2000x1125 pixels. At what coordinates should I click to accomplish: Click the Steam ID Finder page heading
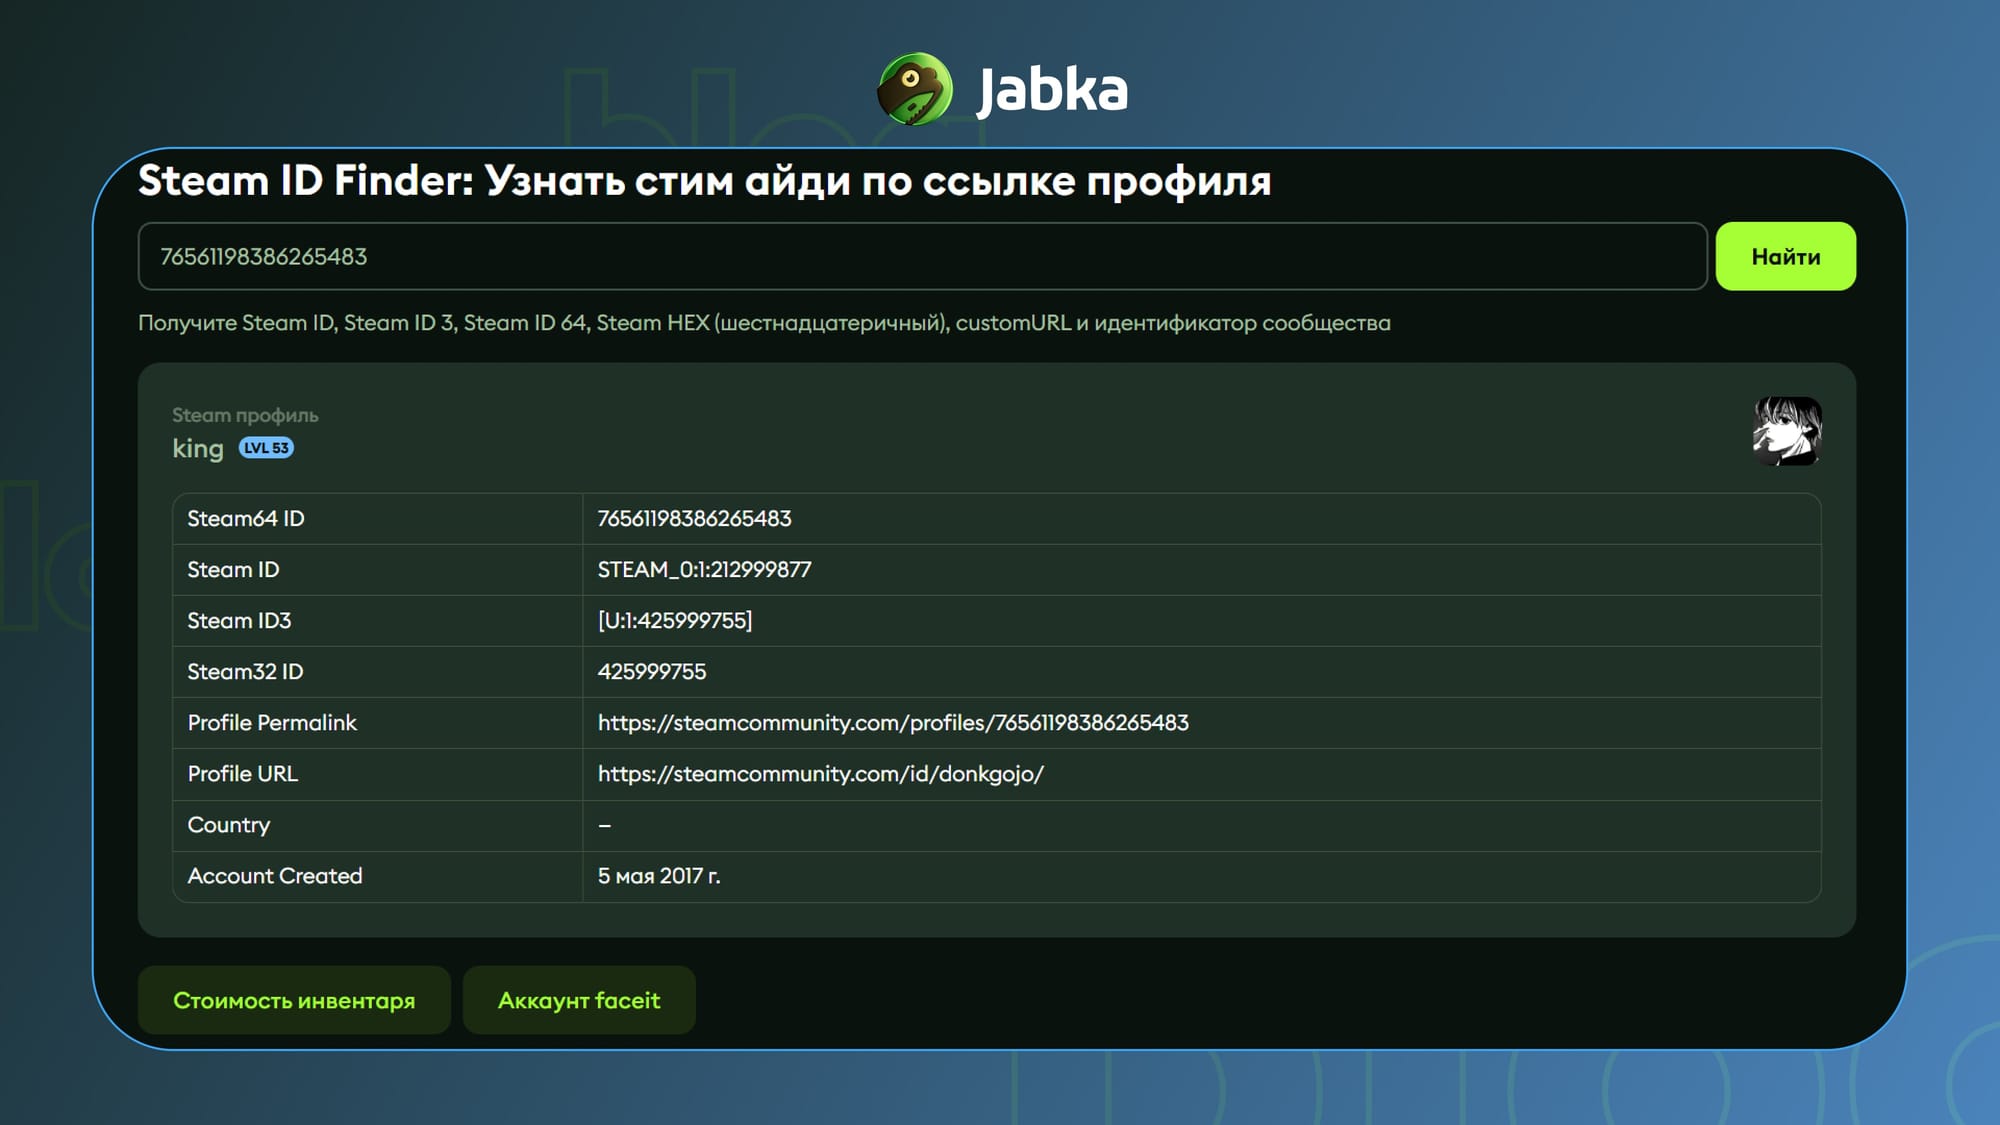(x=705, y=182)
